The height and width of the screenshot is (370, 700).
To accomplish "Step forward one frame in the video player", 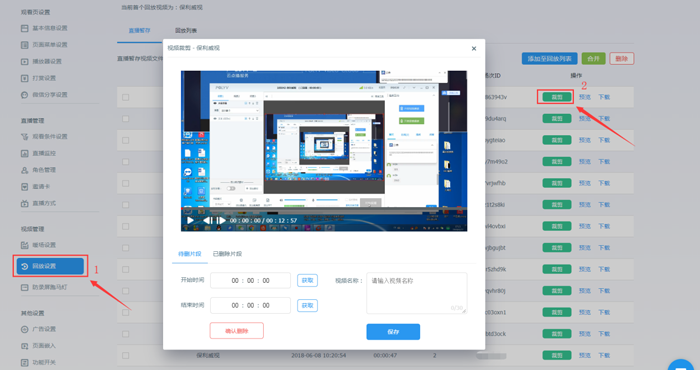I will (x=221, y=220).
